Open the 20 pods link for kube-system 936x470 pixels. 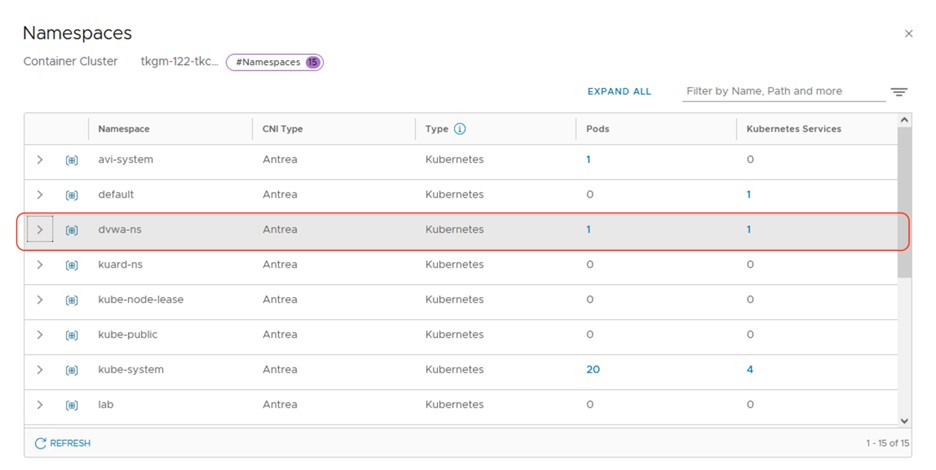pos(593,370)
